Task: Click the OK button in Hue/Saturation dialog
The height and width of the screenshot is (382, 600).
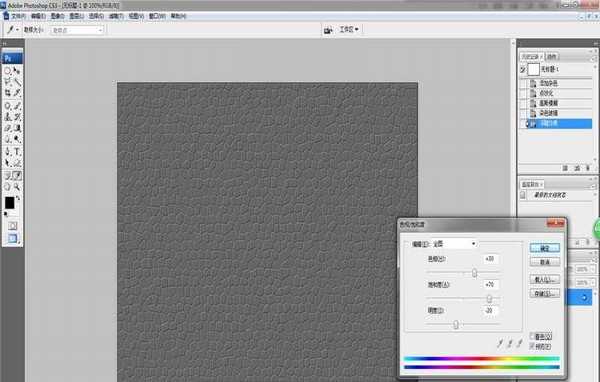Action: click(x=545, y=248)
